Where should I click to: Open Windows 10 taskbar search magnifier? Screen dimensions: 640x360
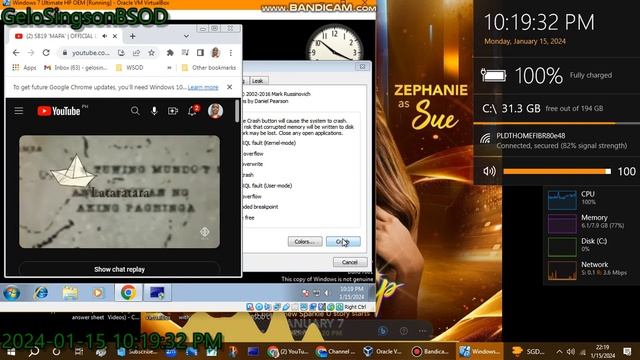pyautogui.click(x=34, y=351)
